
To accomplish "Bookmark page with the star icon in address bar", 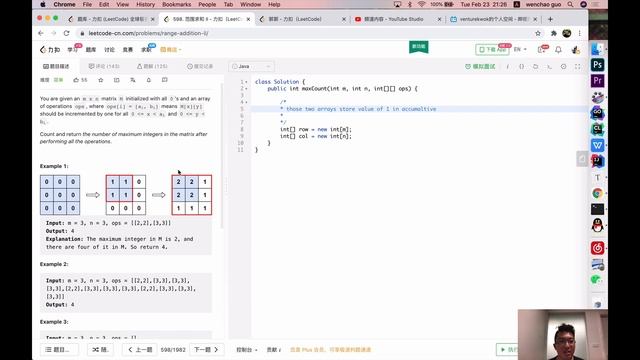I will point(538,33).
